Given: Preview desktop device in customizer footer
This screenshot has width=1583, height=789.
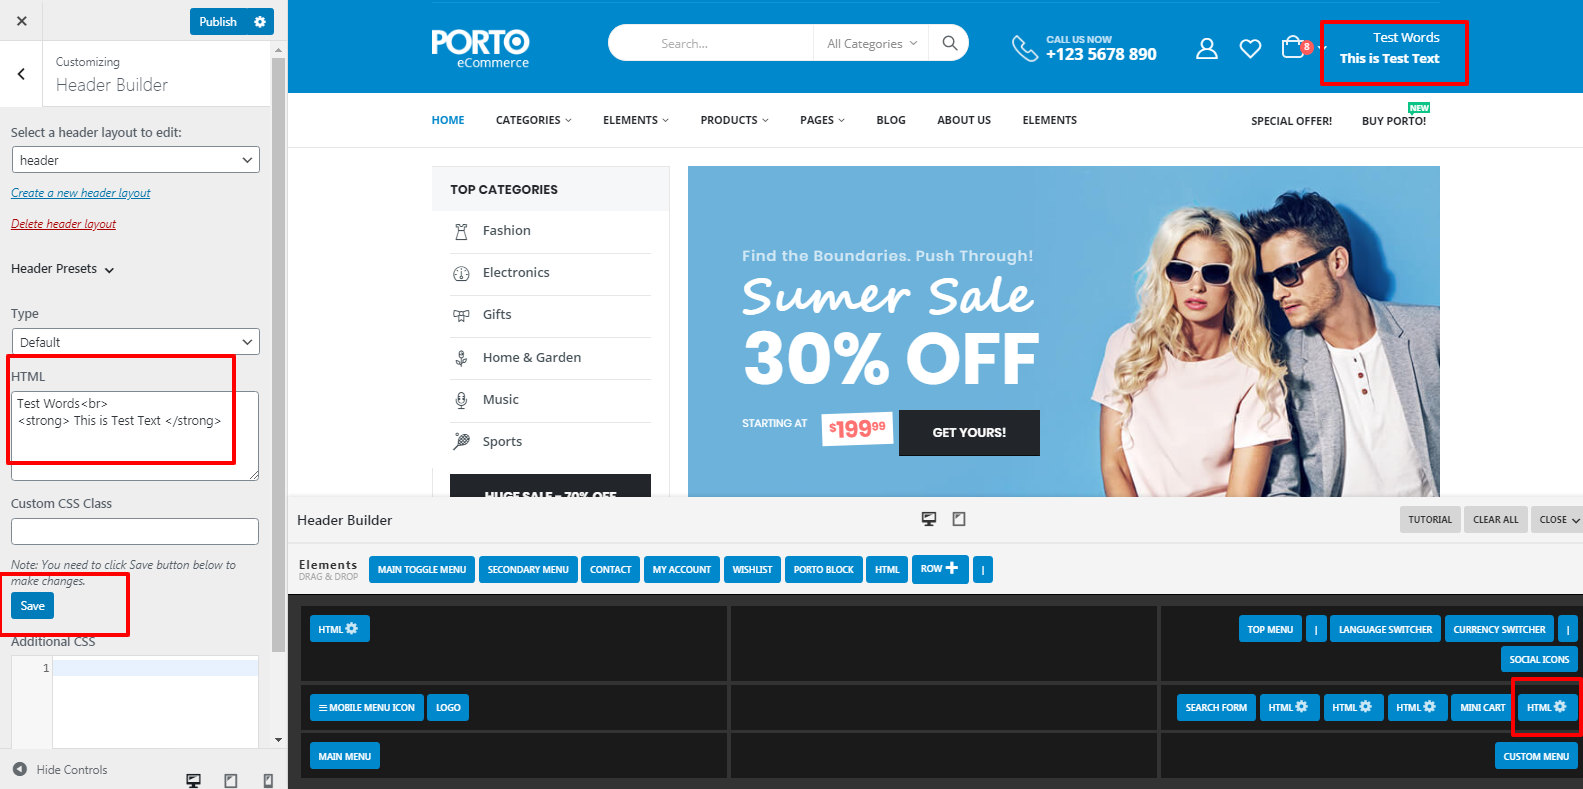Looking at the screenshot, I should coord(194,780).
